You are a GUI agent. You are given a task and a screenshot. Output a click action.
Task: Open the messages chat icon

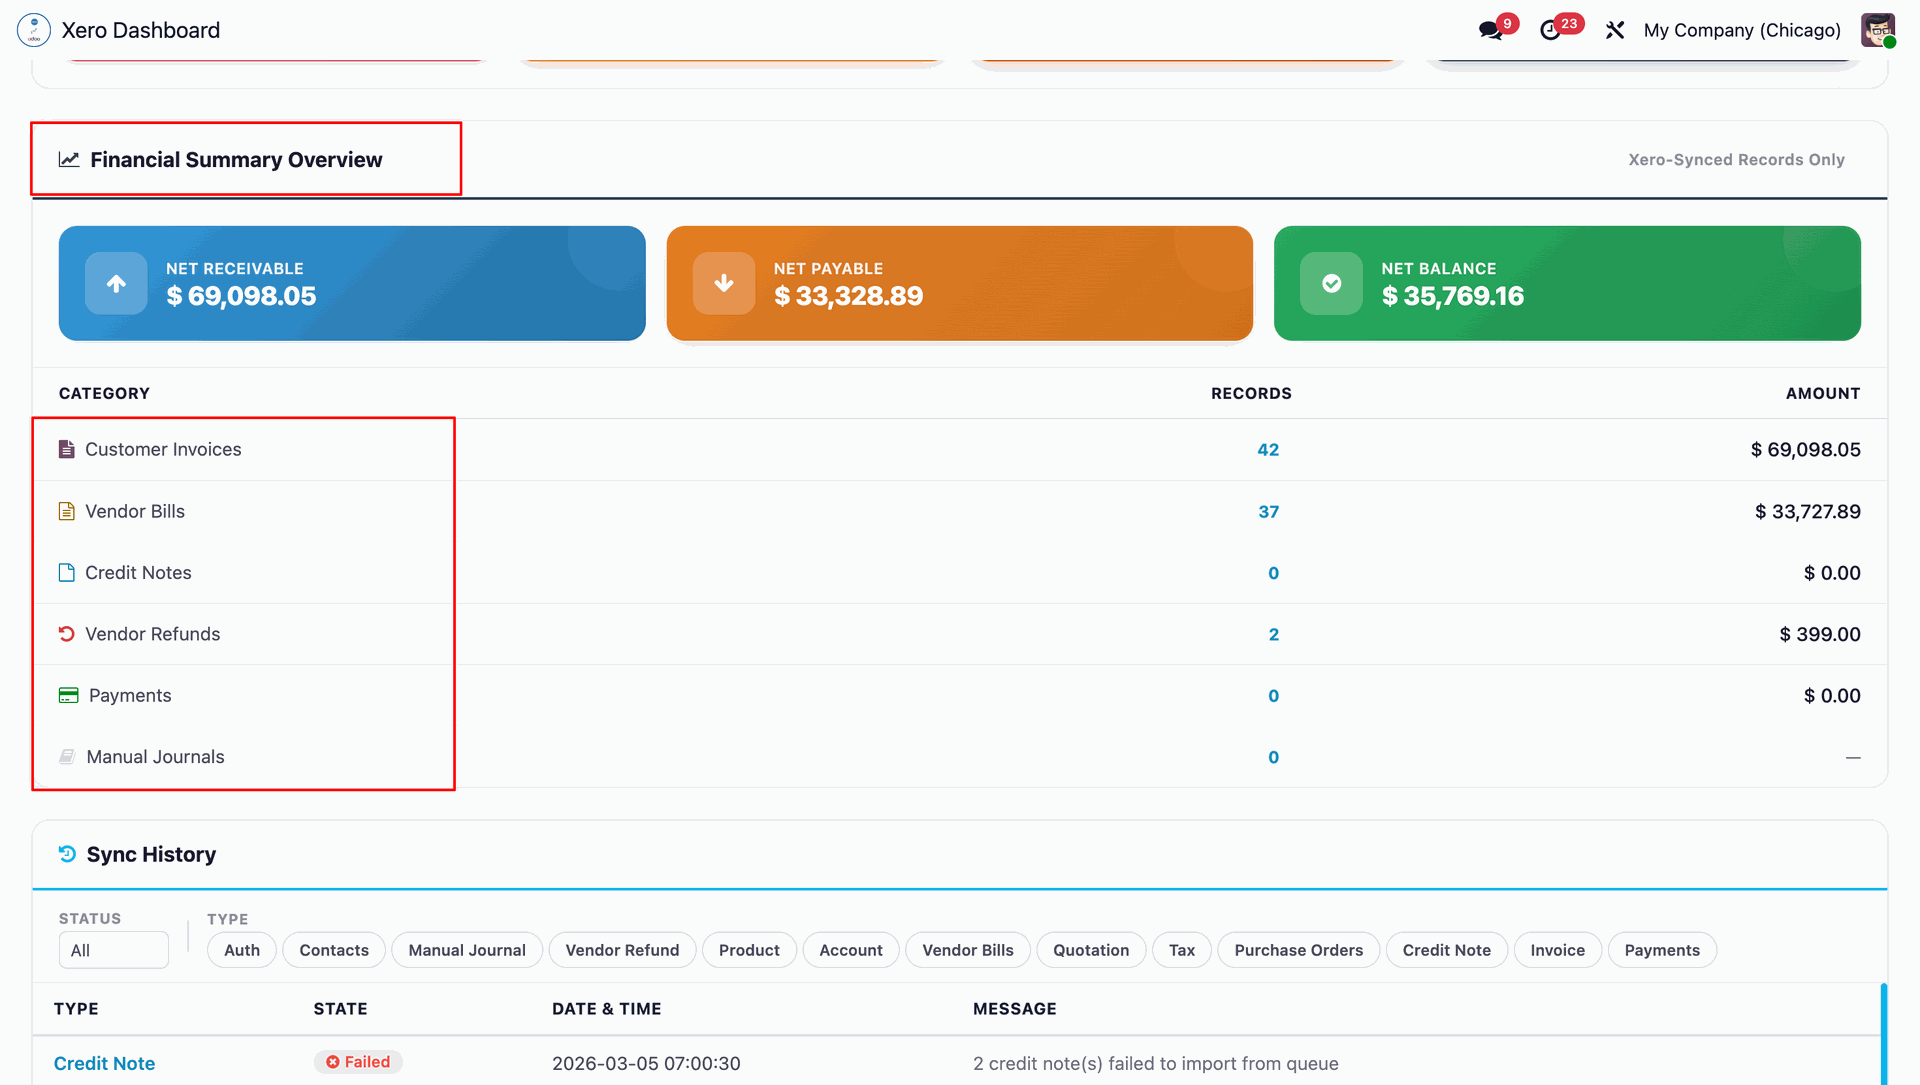click(1491, 30)
